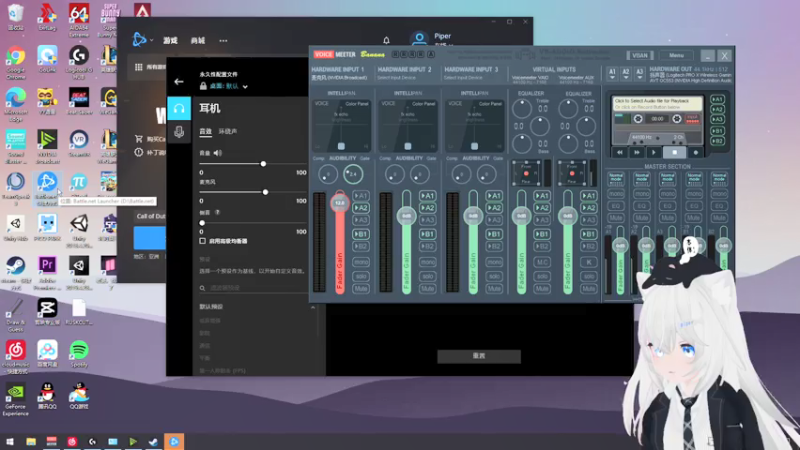This screenshot has height=450, width=800.
Task: Open File Explorer from taskbar
Action: [31, 441]
